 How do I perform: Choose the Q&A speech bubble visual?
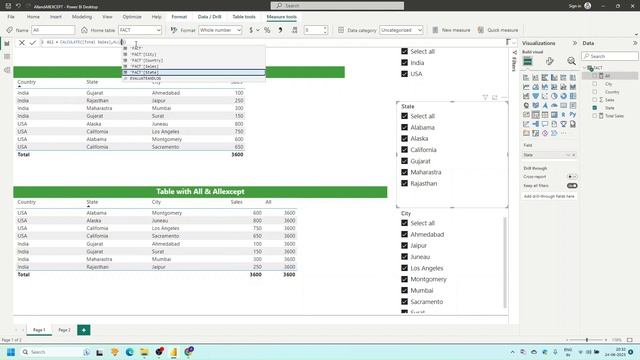[545, 124]
